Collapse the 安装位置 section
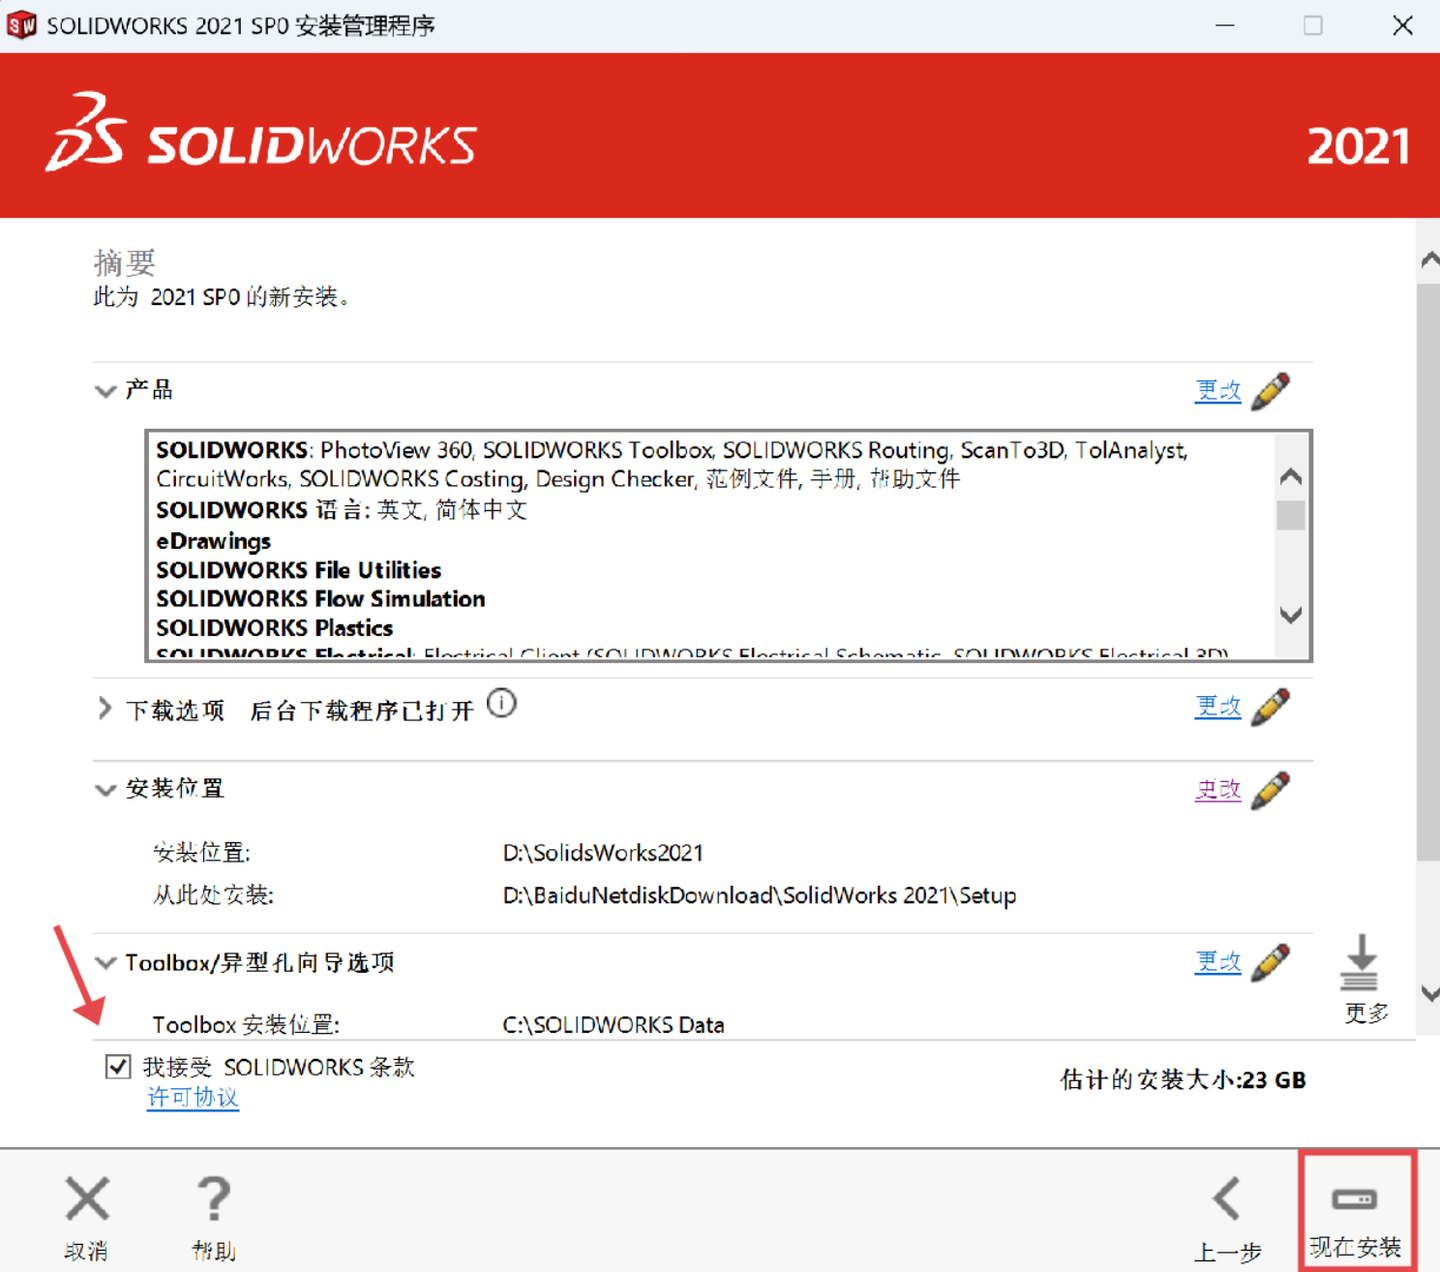The image size is (1440, 1272). (105, 789)
